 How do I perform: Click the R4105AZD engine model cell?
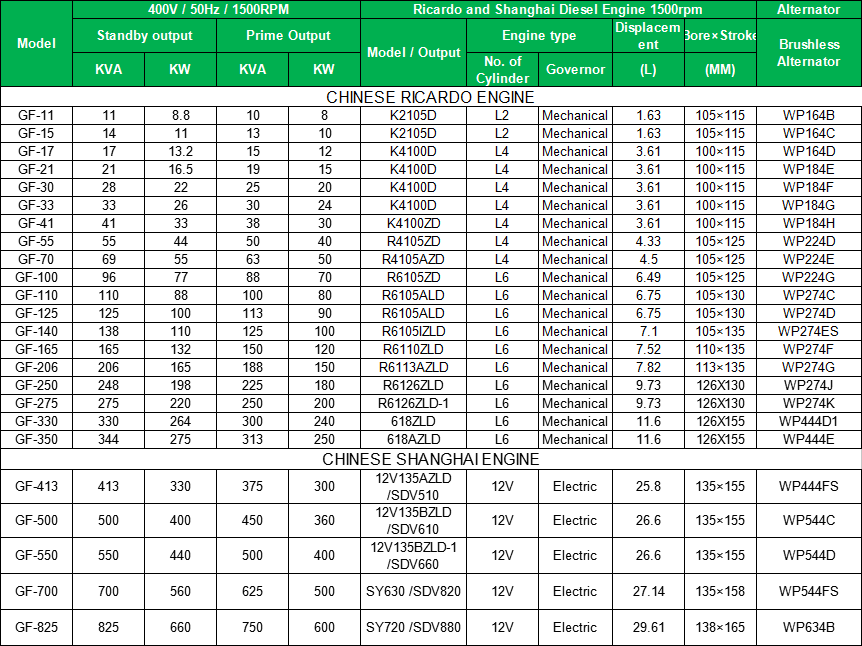pos(413,259)
